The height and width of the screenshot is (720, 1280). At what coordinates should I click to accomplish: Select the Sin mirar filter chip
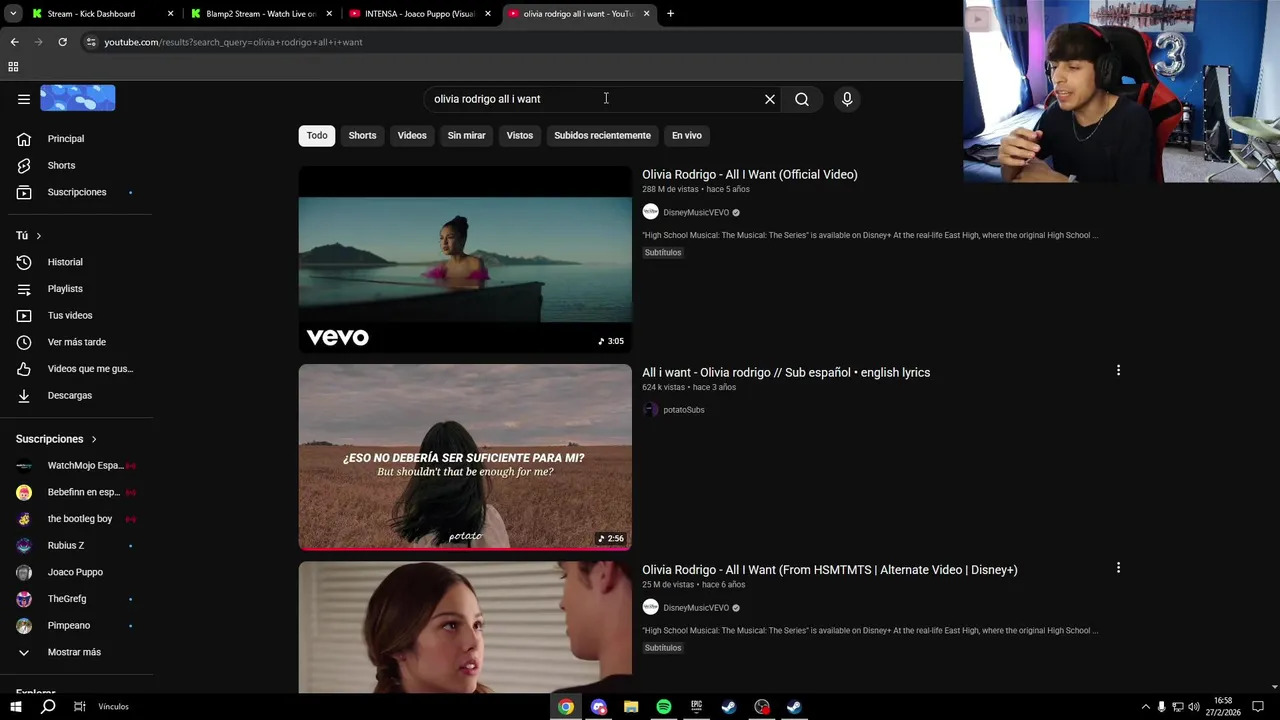coord(466,136)
